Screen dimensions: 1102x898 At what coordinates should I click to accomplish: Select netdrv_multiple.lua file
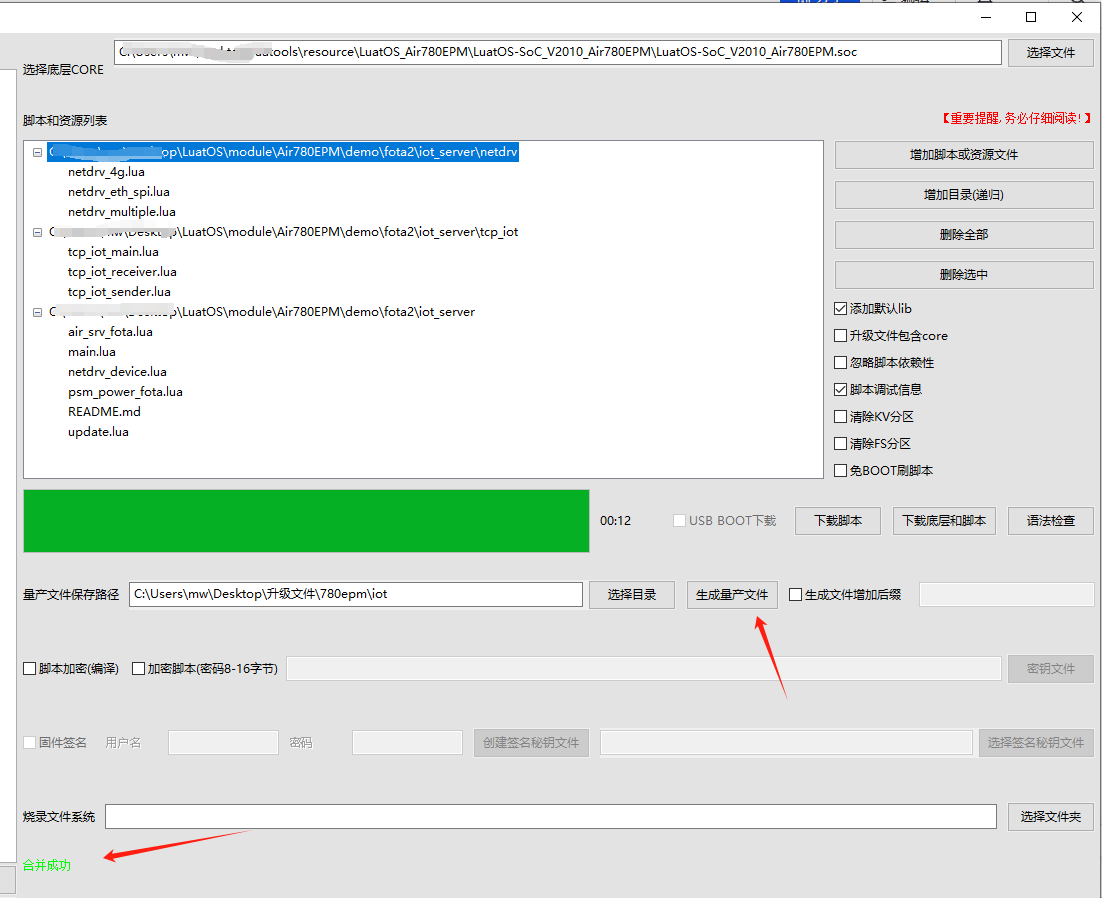[122, 212]
